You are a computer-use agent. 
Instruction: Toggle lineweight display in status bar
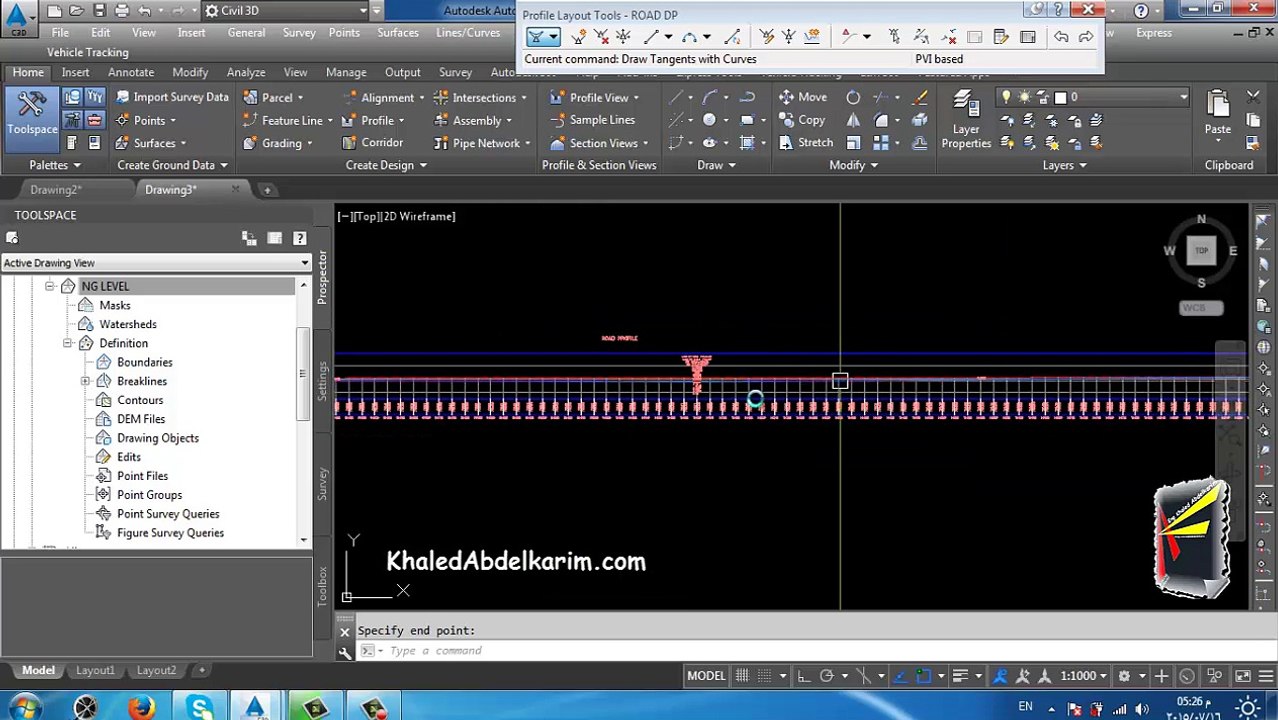pos(960,676)
